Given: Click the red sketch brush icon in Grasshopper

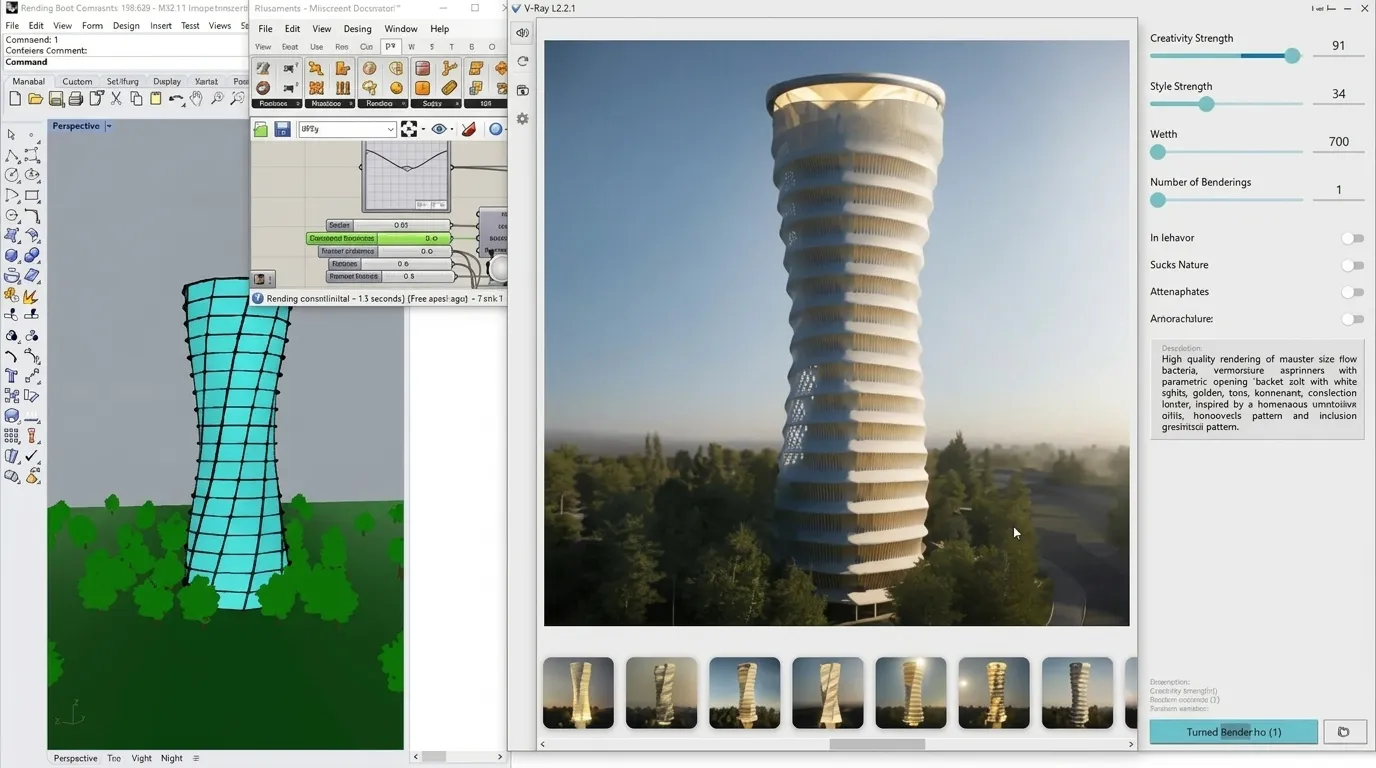Looking at the screenshot, I should click(x=468, y=129).
